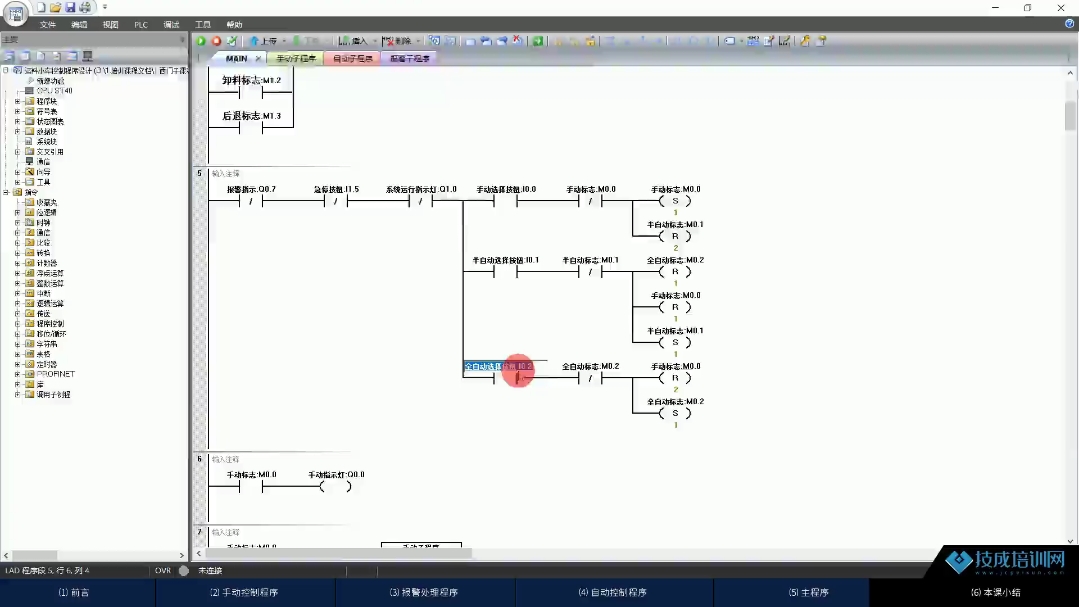Upload program using 上传 button
This screenshot has height=607, width=1079.
264,41
